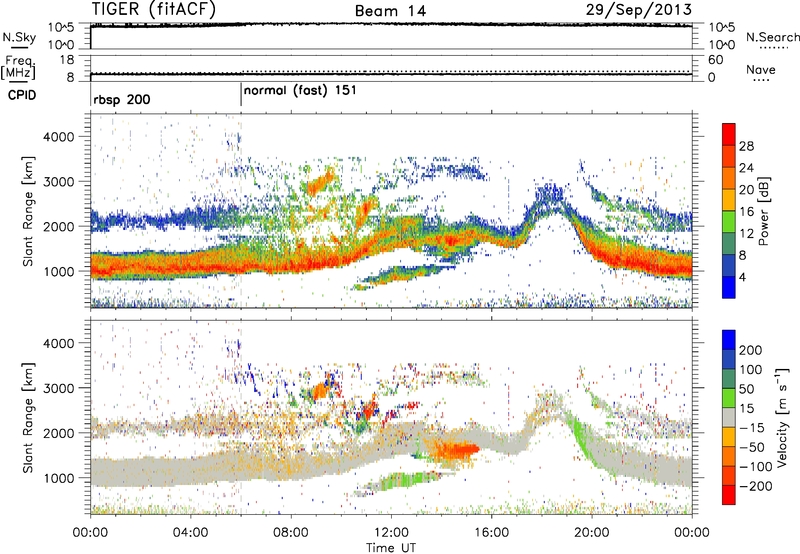The height and width of the screenshot is (554, 800).
Task: Click the "Beam 14" heading
Action: point(390,11)
